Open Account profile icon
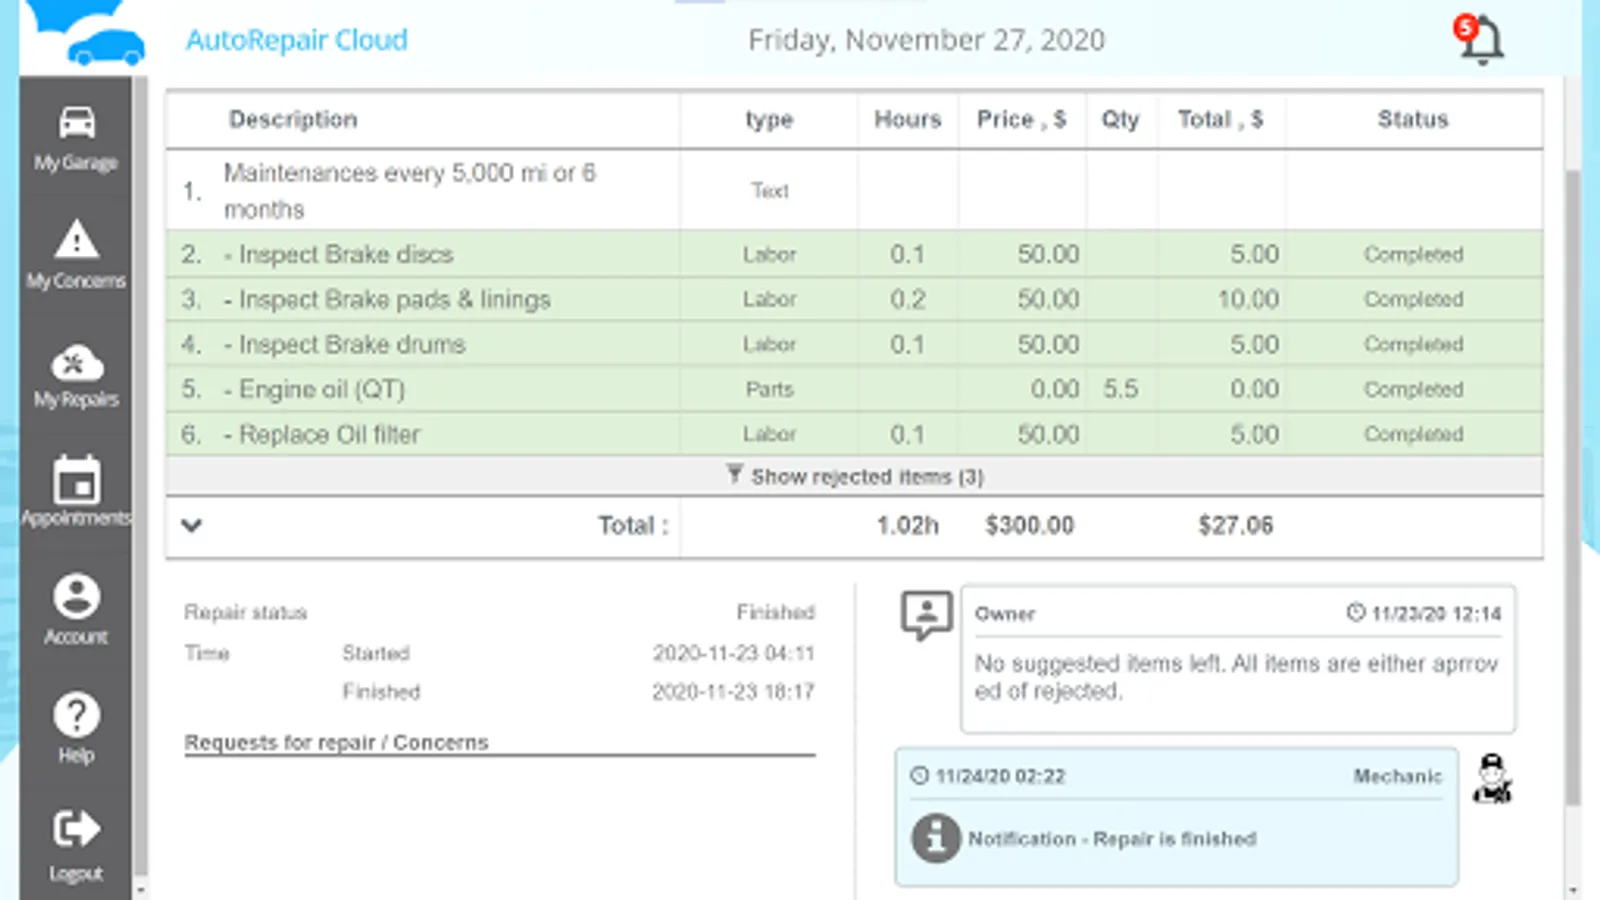 point(76,598)
